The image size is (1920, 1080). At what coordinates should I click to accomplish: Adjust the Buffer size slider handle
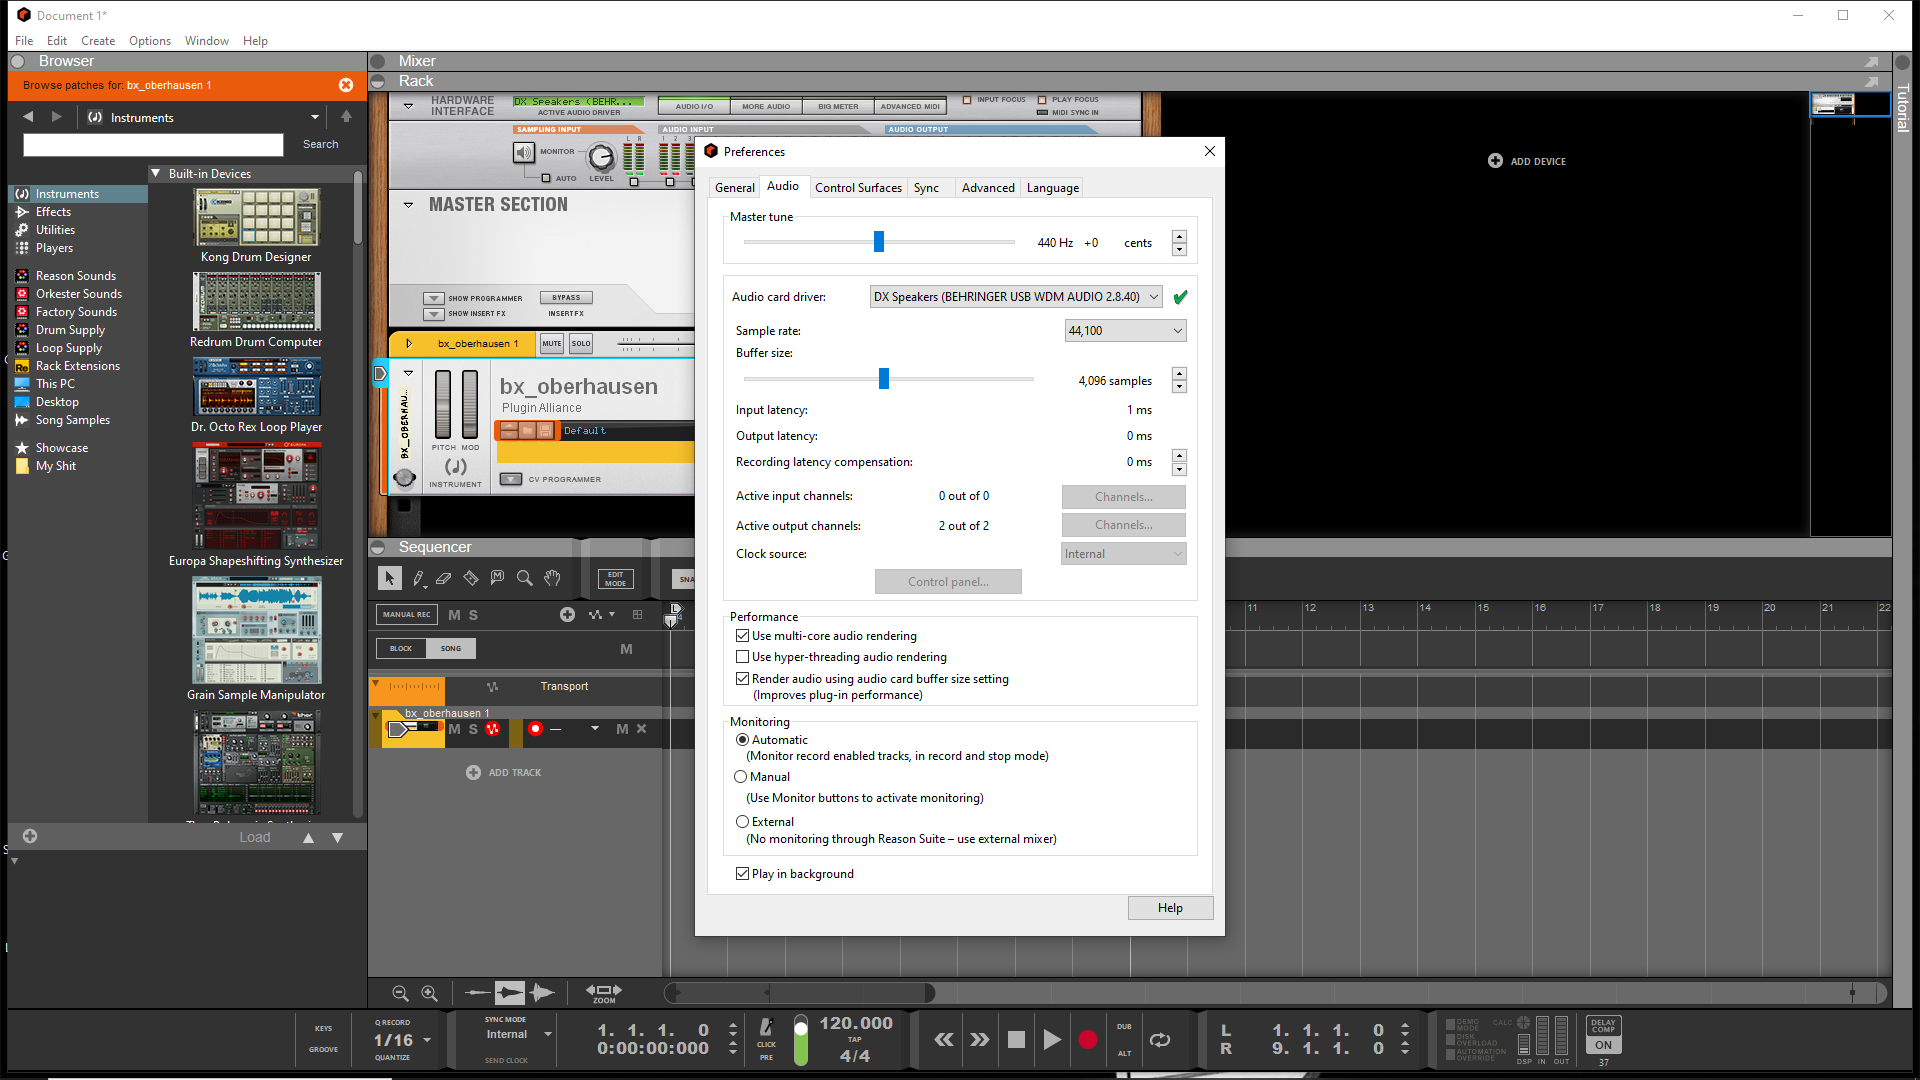point(884,379)
